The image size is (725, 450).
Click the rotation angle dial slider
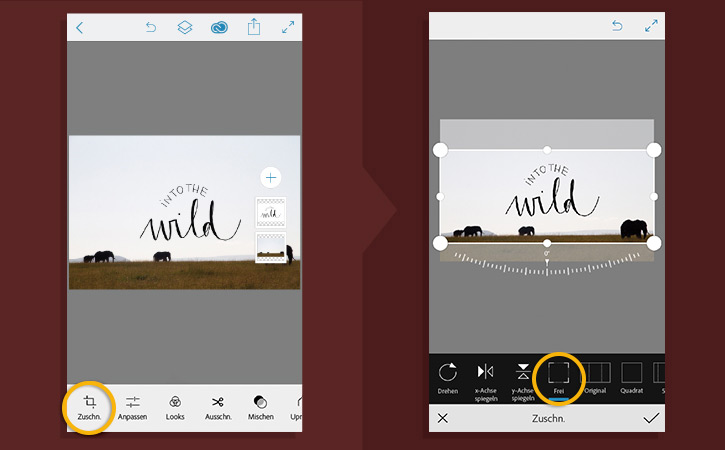(x=547, y=265)
